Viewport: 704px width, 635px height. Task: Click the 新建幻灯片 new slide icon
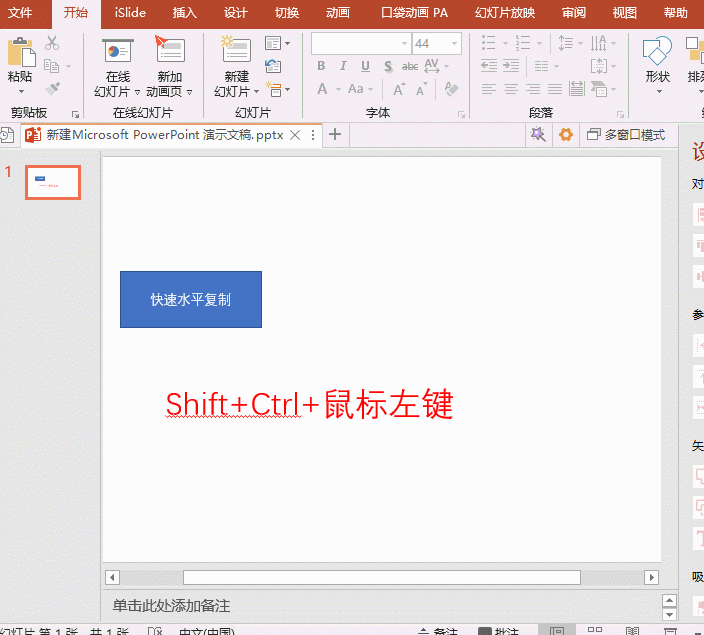[236, 51]
